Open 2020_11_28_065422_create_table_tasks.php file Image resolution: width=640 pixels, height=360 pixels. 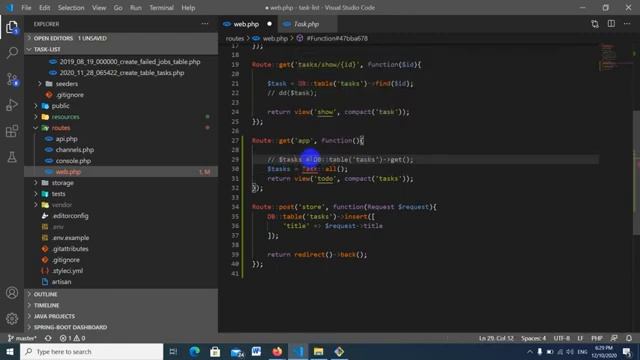pyautogui.click(x=122, y=73)
